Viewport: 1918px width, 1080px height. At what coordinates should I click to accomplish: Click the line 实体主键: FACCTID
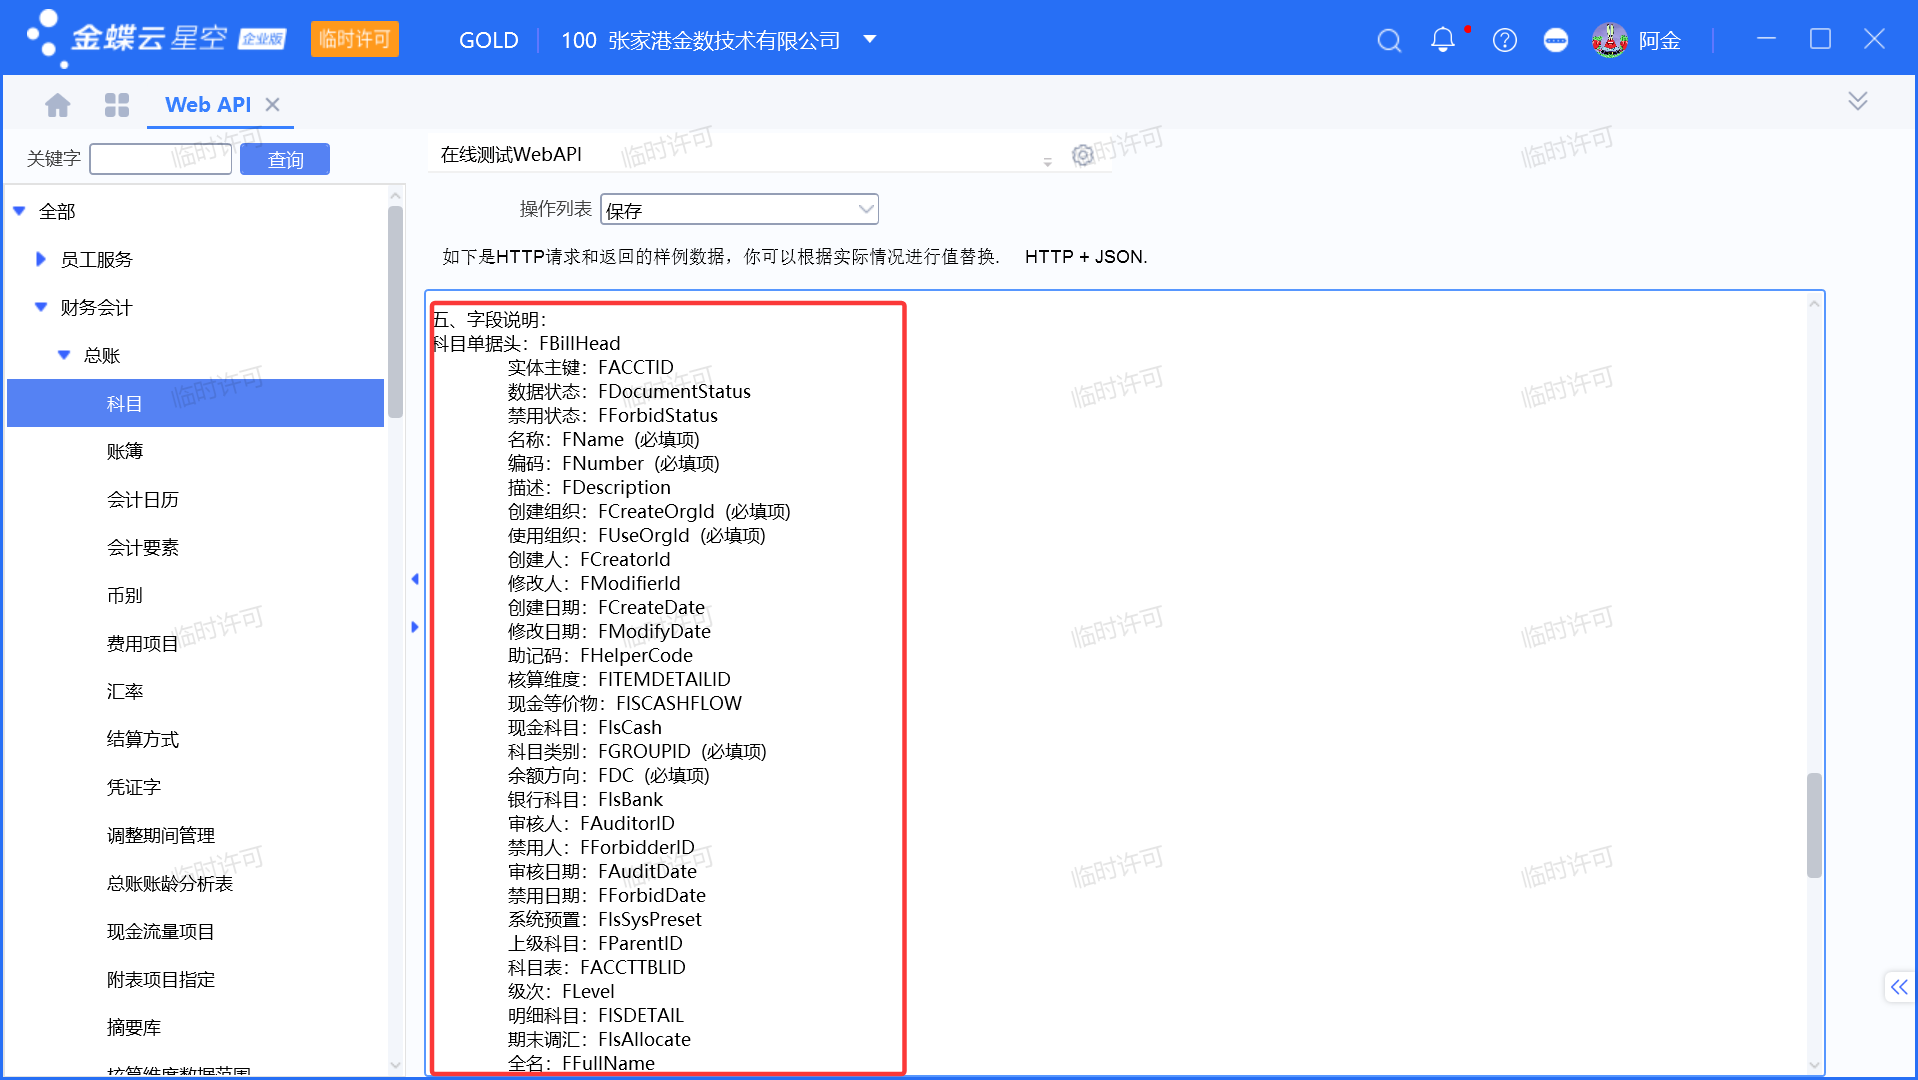point(591,367)
